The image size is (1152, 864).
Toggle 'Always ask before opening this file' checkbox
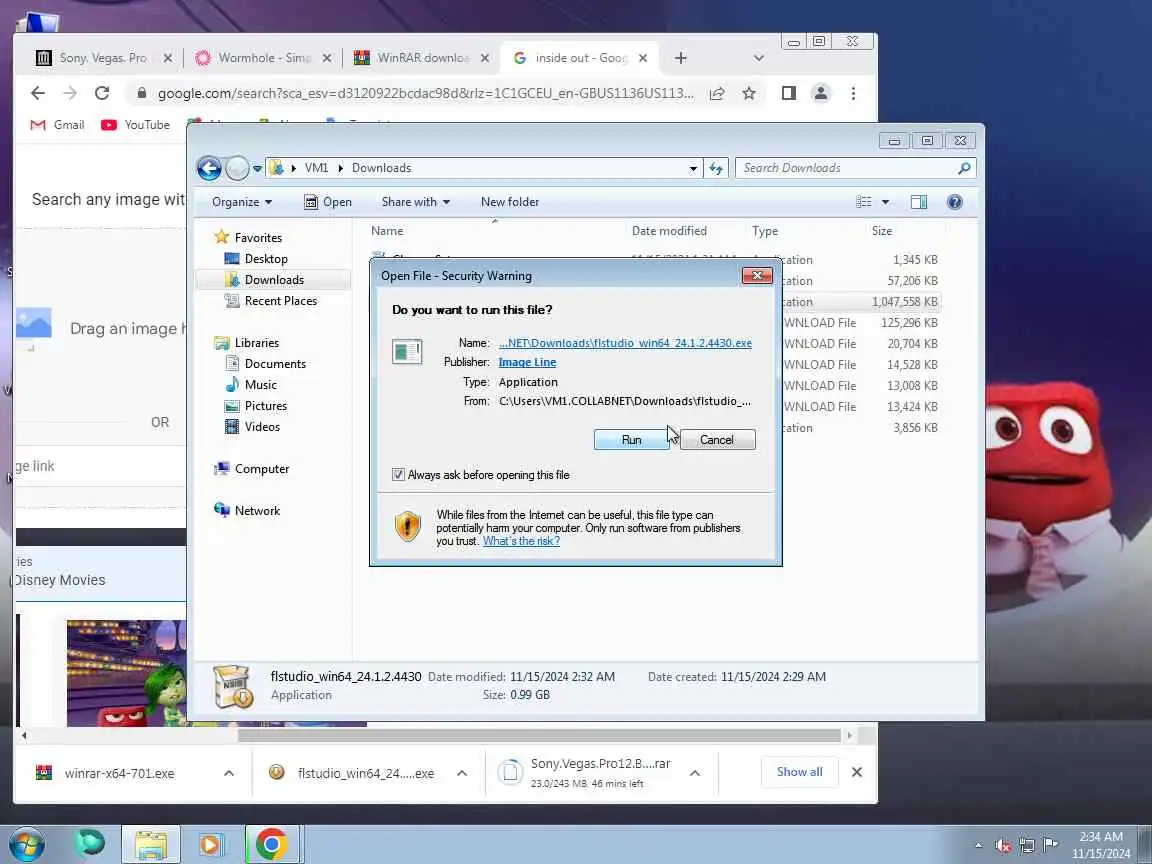click(x=398, y=475)
